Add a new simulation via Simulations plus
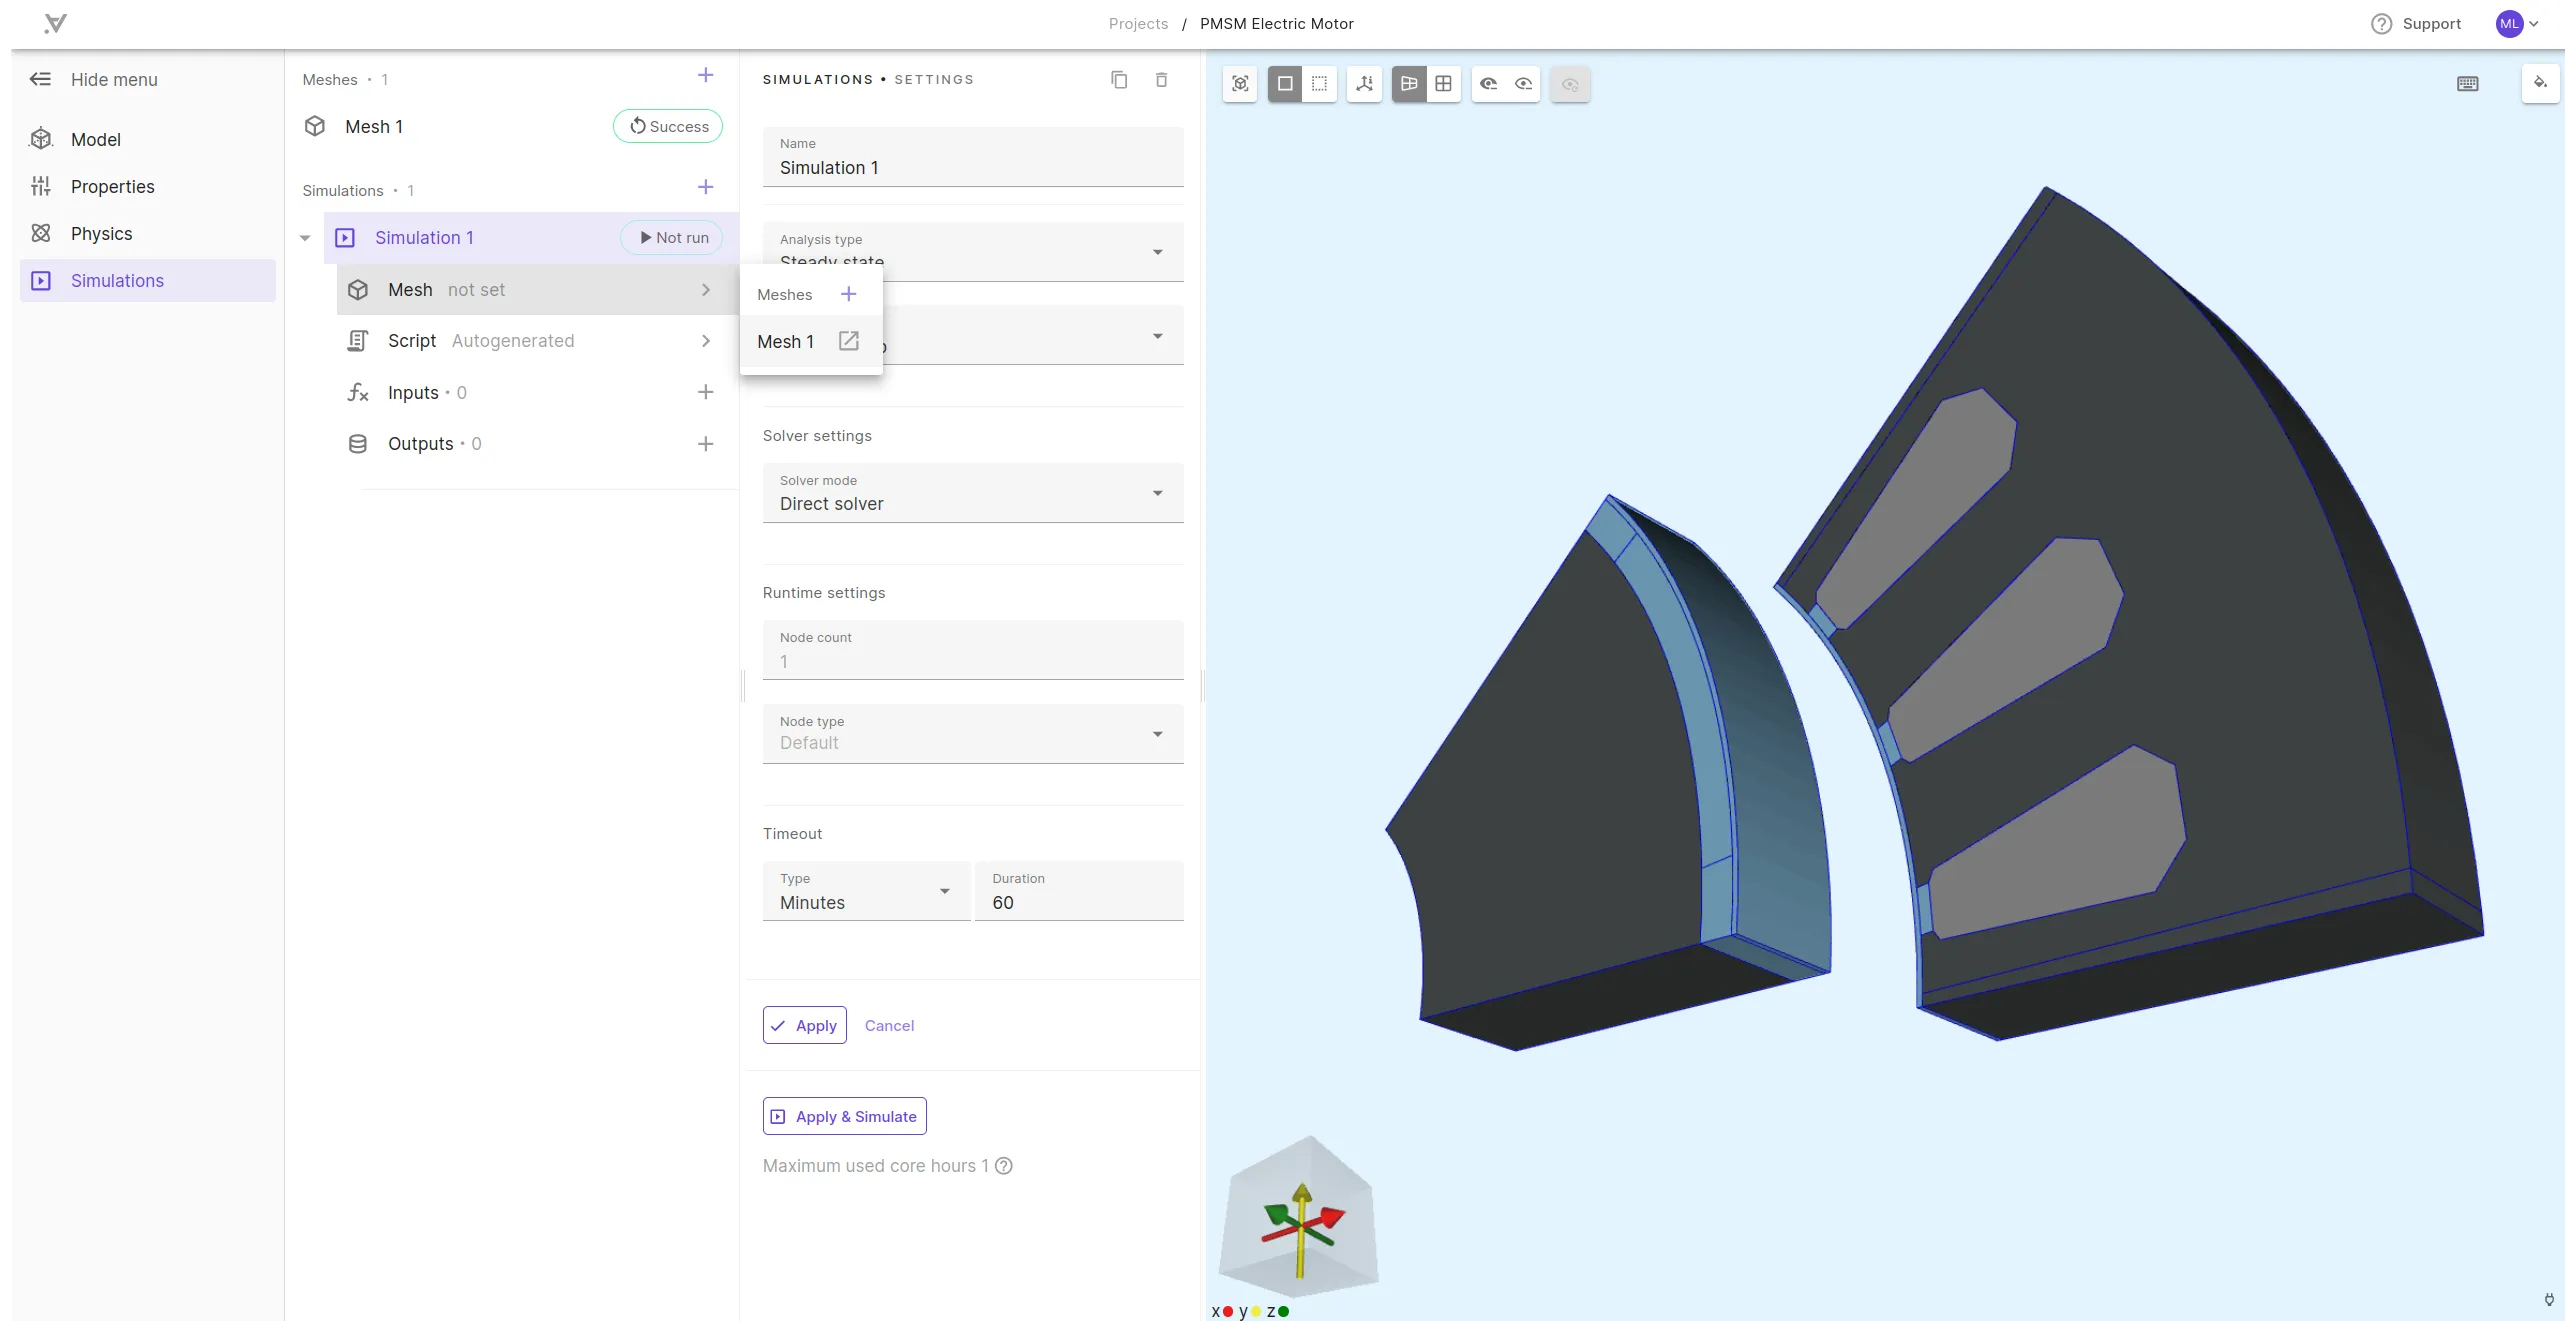Viewport: 2565px width, 1321px height. pyautogui.click(x=705, y=187)
